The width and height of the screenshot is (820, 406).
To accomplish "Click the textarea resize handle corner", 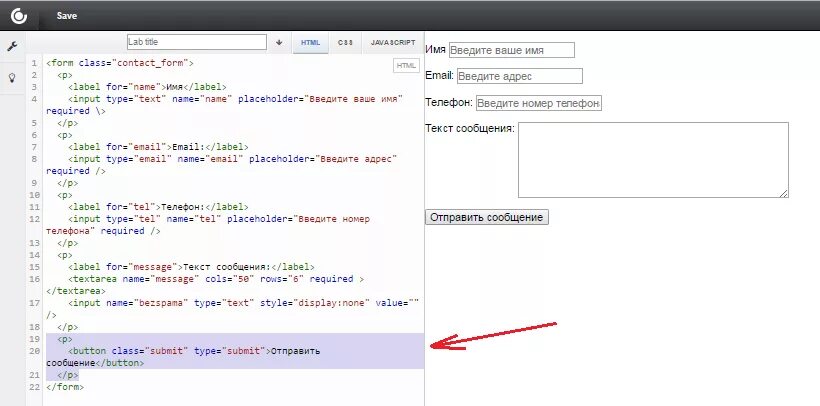I will coord(784,194).
